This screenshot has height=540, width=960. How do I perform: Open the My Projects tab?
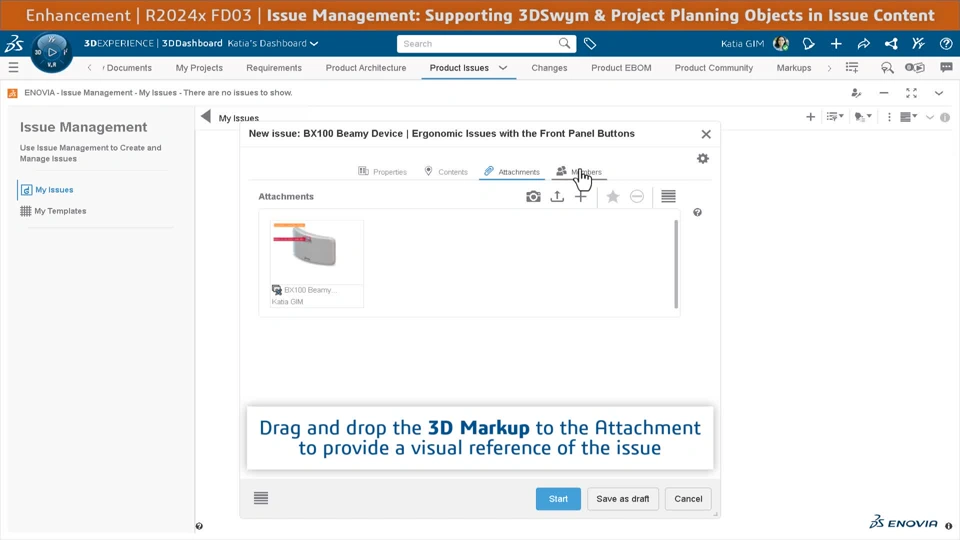(x=199, y=68)
